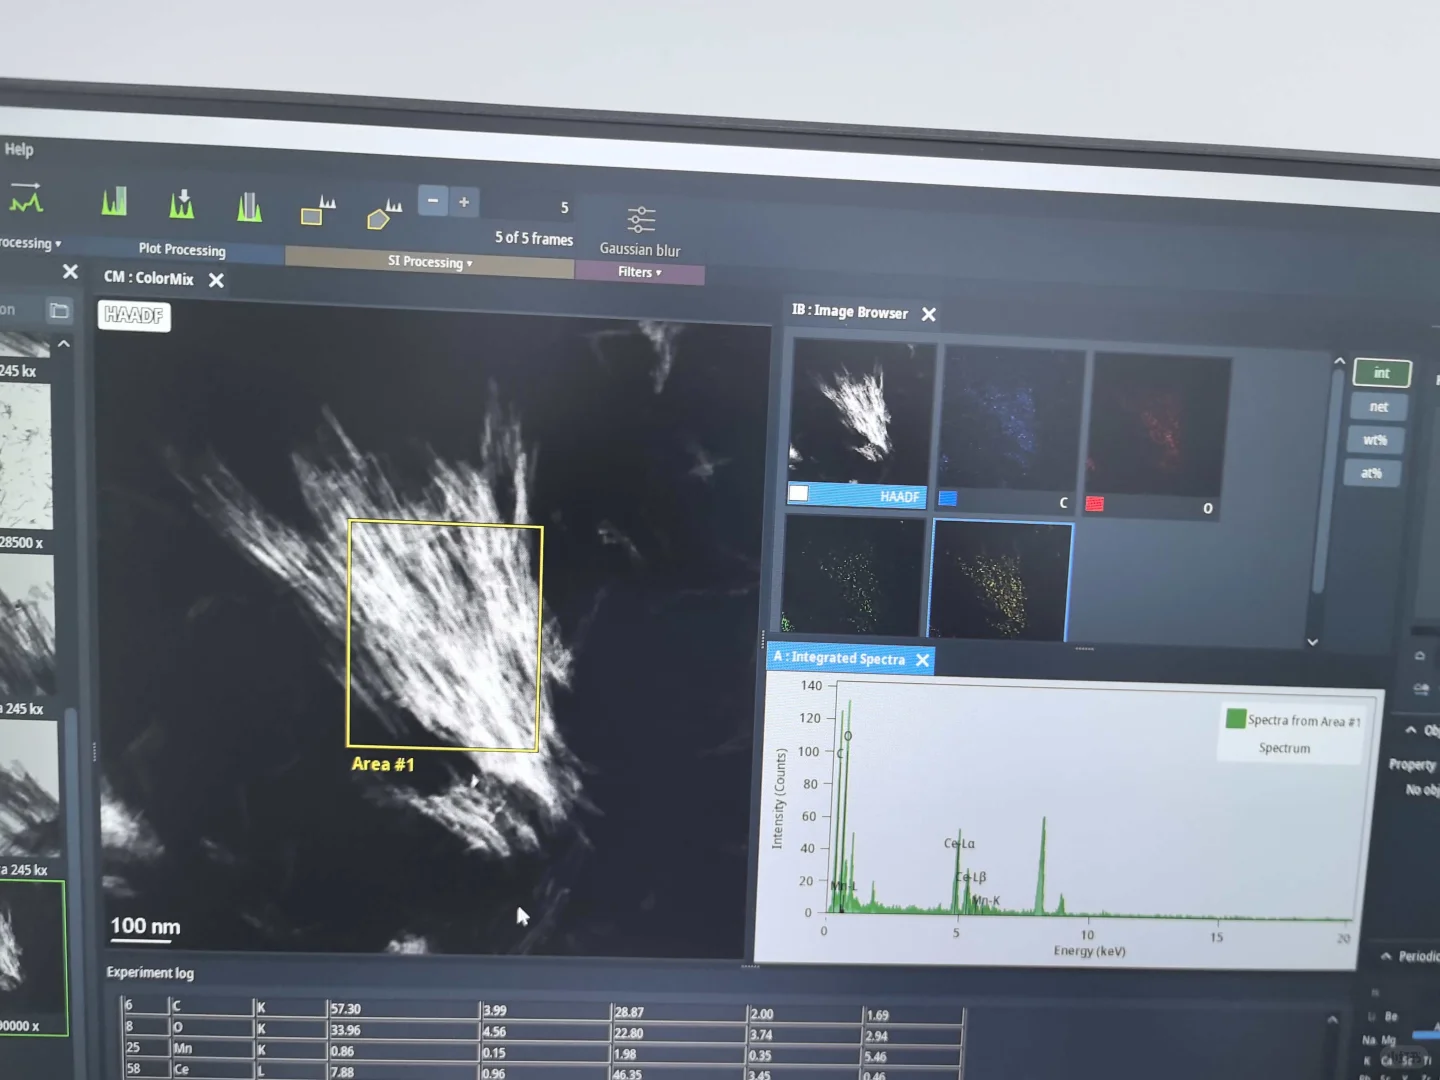
Task: Select the green element map thumbnail
Action: (x=853, y=575)
